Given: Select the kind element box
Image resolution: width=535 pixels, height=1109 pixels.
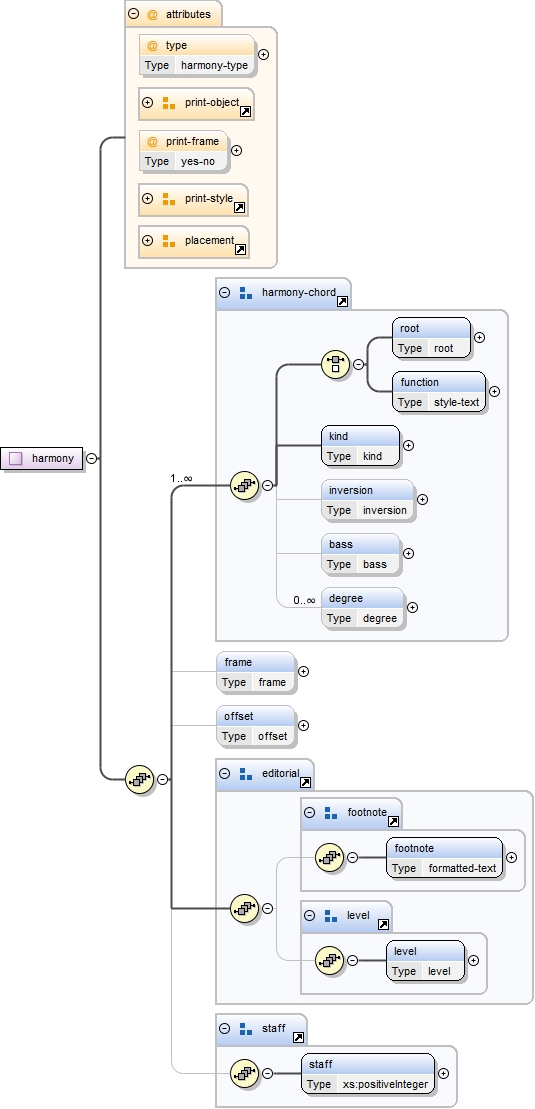Looking at the screenshot, I should [x=360, y=446].
